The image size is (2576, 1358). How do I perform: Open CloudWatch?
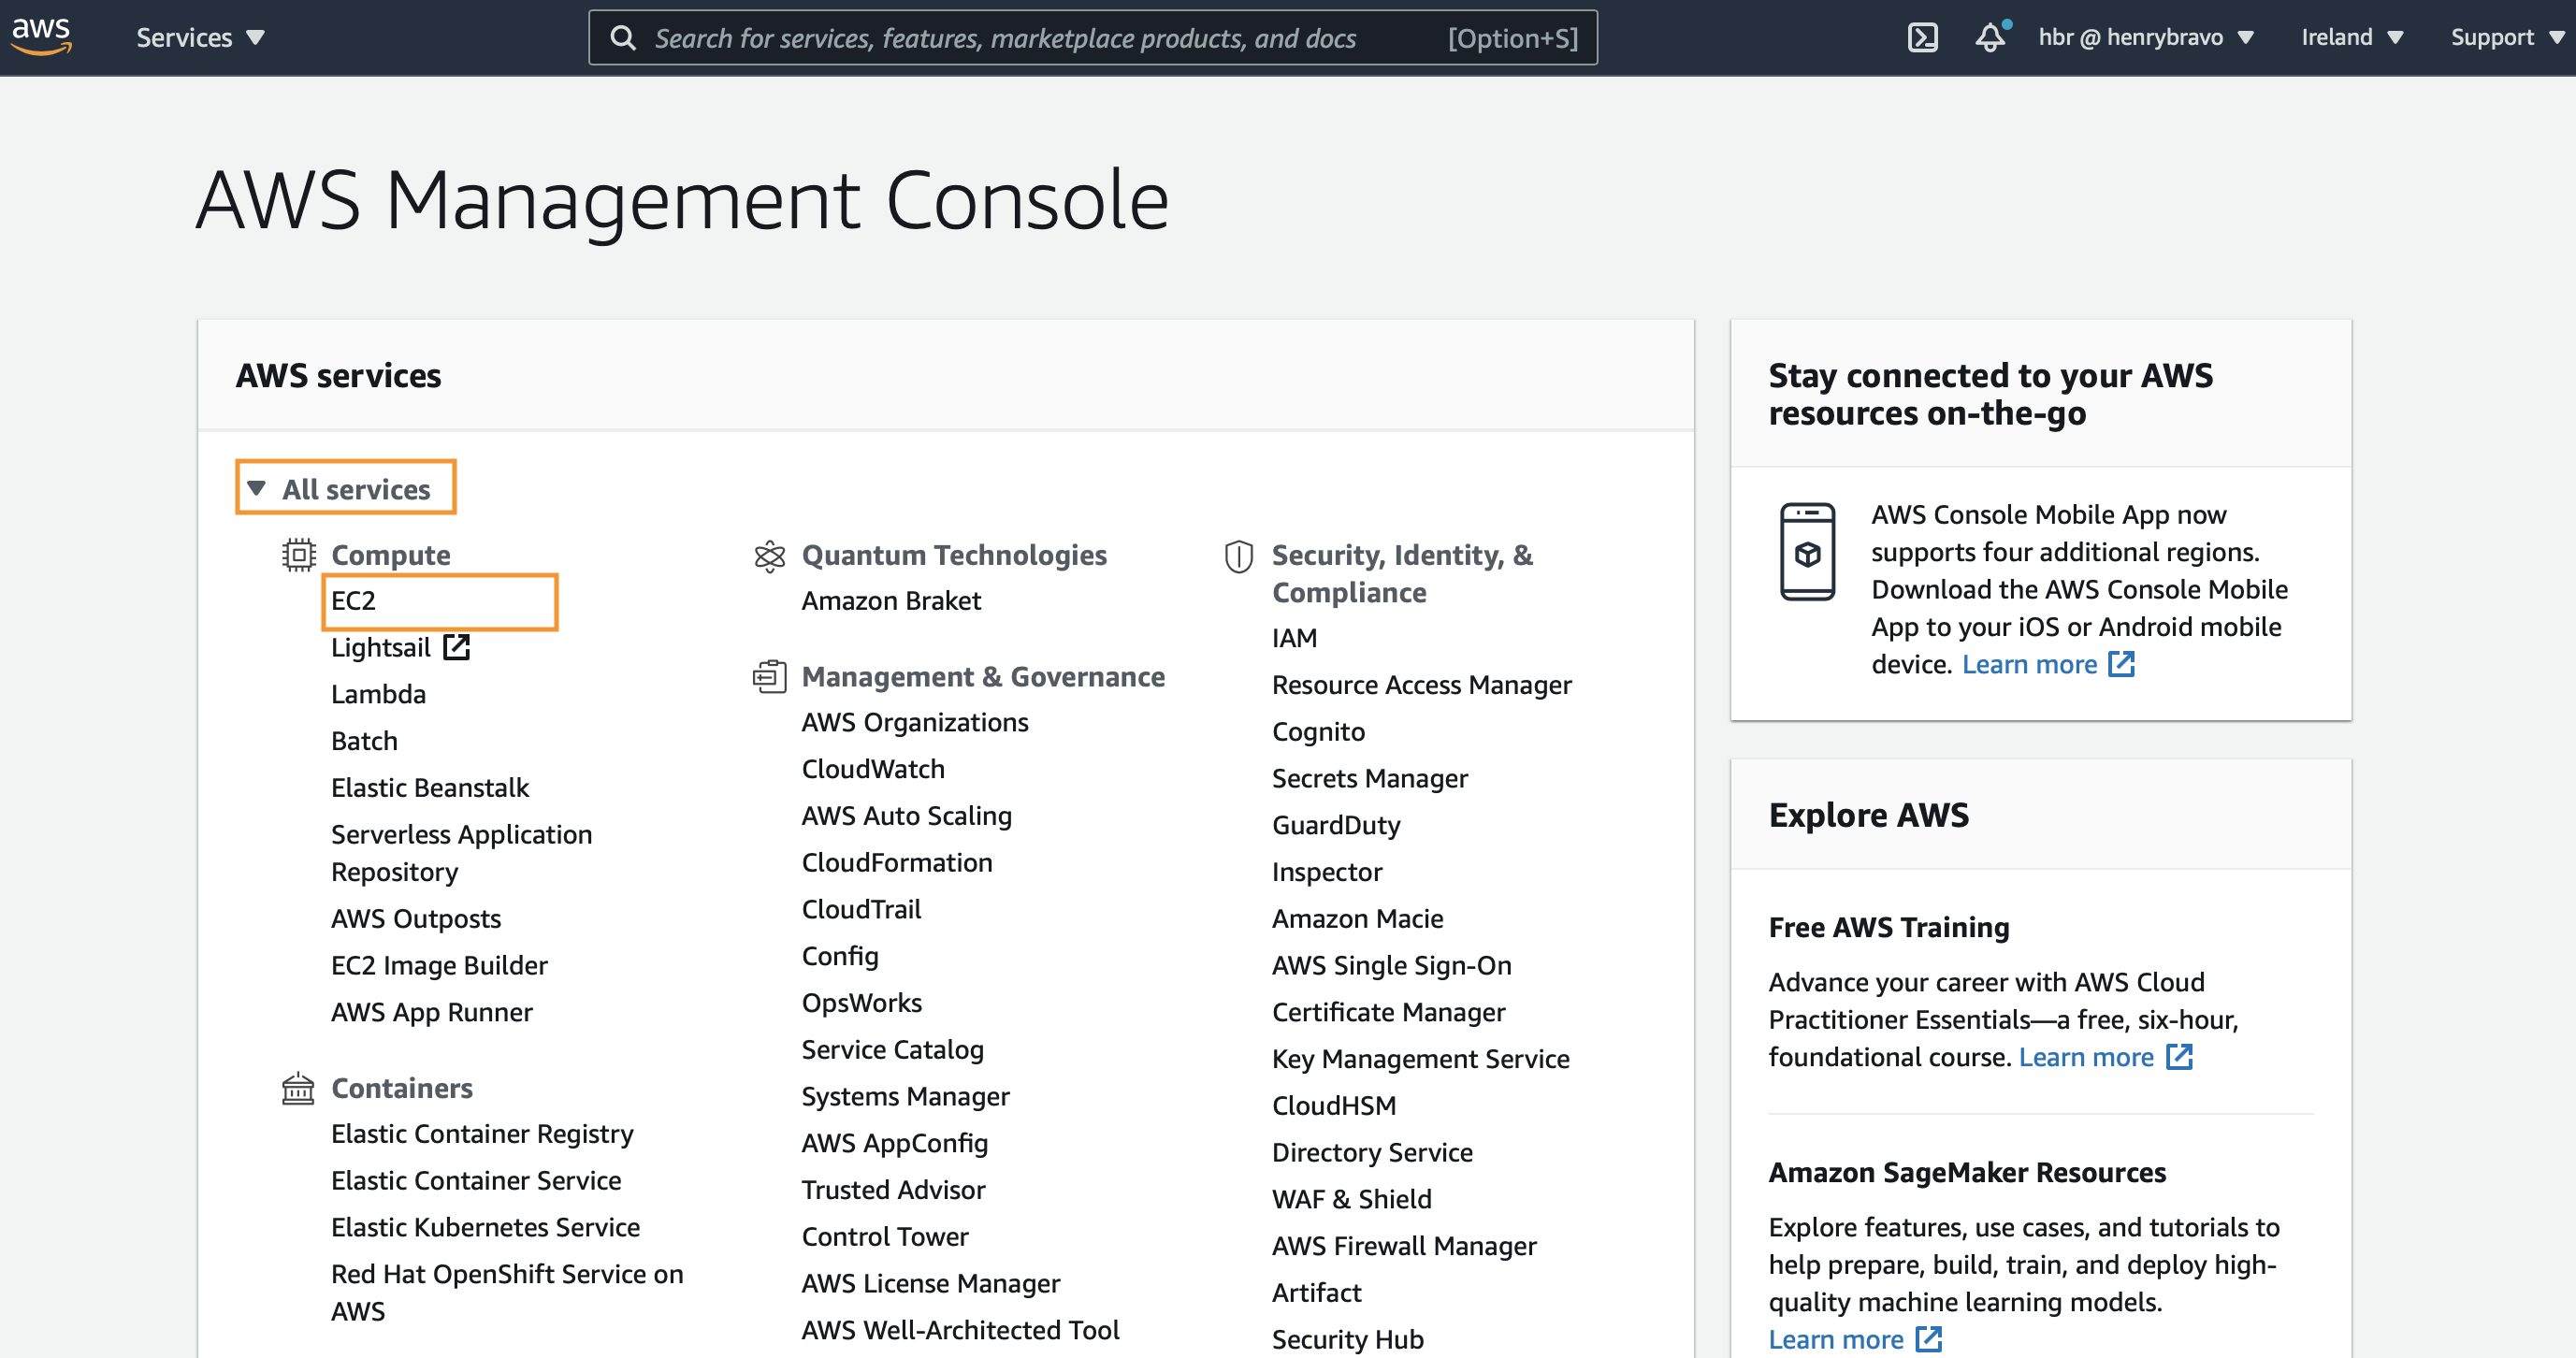coord(873,769)
